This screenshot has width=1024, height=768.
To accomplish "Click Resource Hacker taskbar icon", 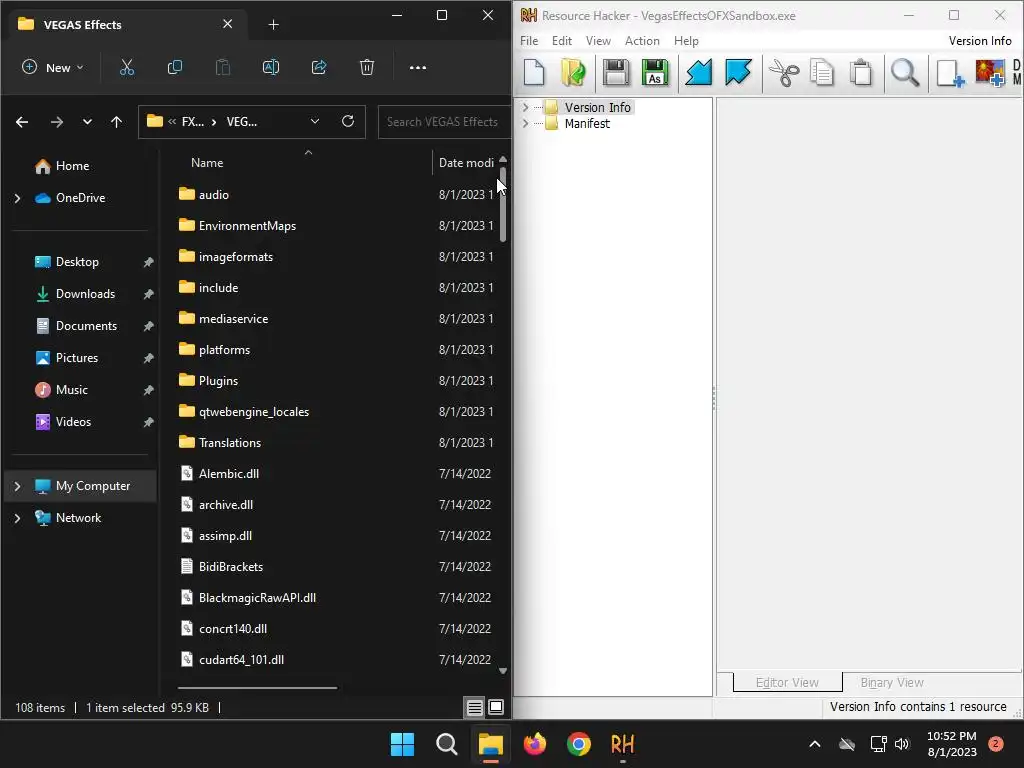I will pyautogui.click(x=622, y=744).
